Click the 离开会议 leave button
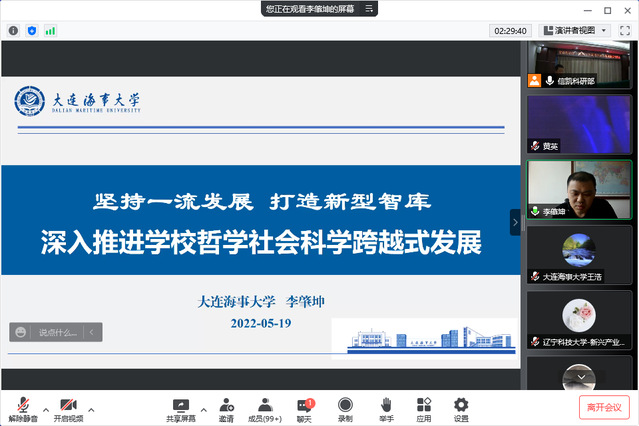The image size is (639, 426). tap(605, 407)
